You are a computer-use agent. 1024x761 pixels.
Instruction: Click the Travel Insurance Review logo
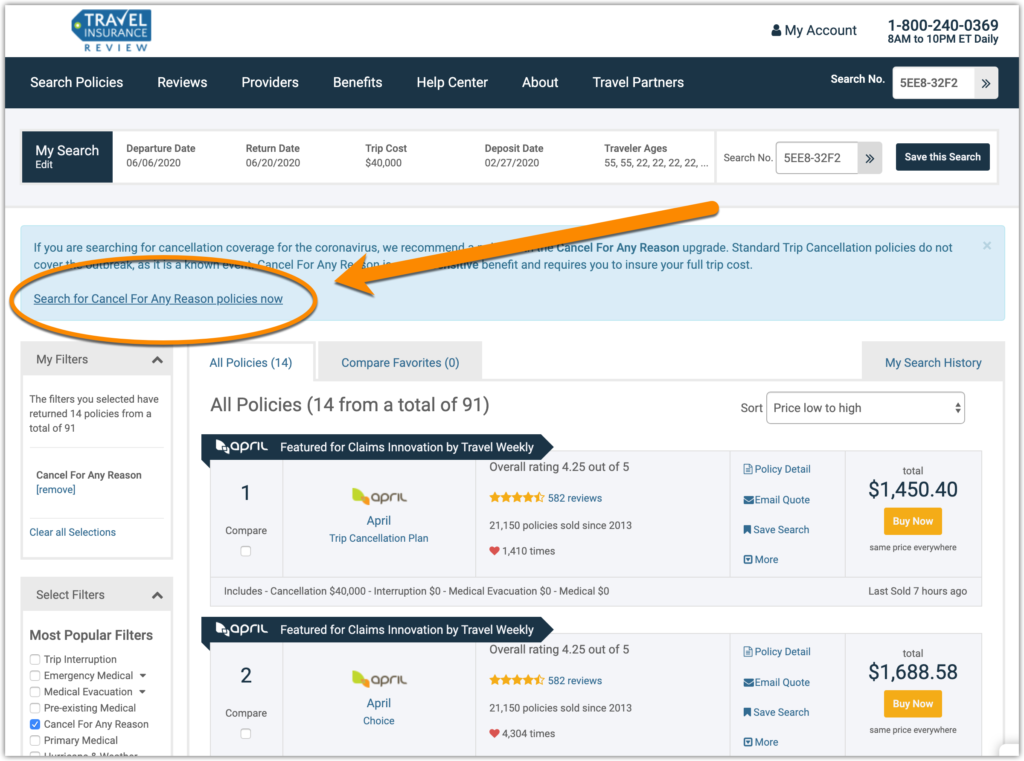[x=112, y=31]
